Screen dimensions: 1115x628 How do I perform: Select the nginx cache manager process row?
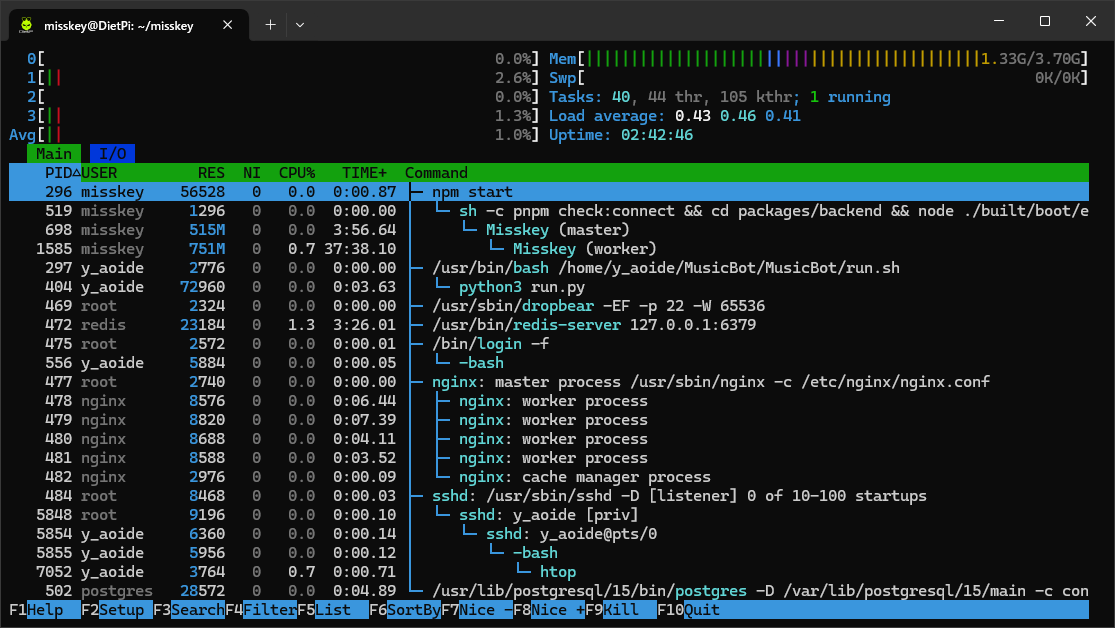point(548,477)
